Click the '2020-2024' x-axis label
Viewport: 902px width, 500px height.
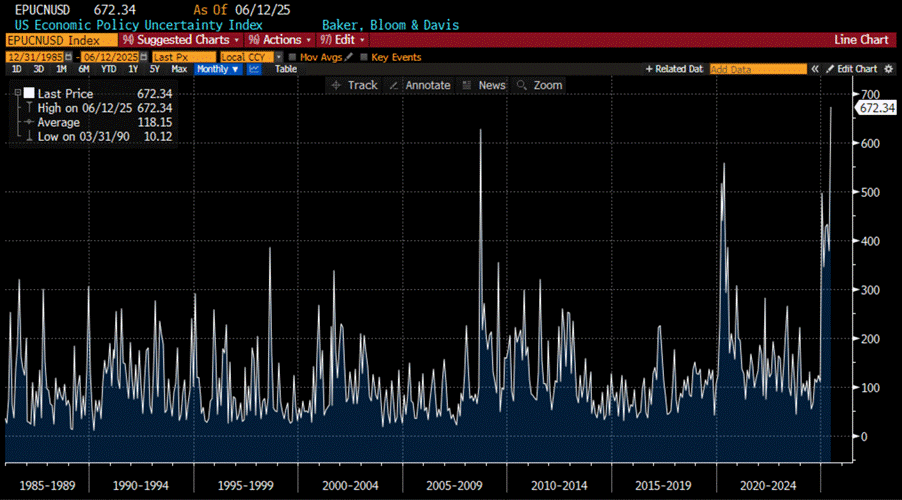[x=768, y=486]
